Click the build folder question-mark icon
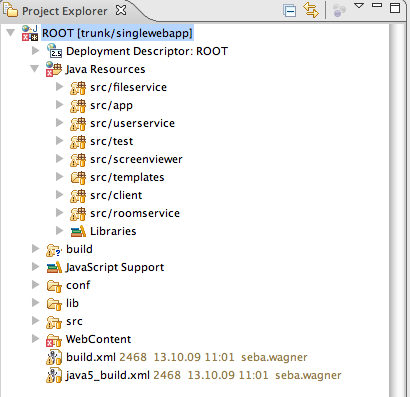This screenshot has width=410, height=397. pos(54,250)
